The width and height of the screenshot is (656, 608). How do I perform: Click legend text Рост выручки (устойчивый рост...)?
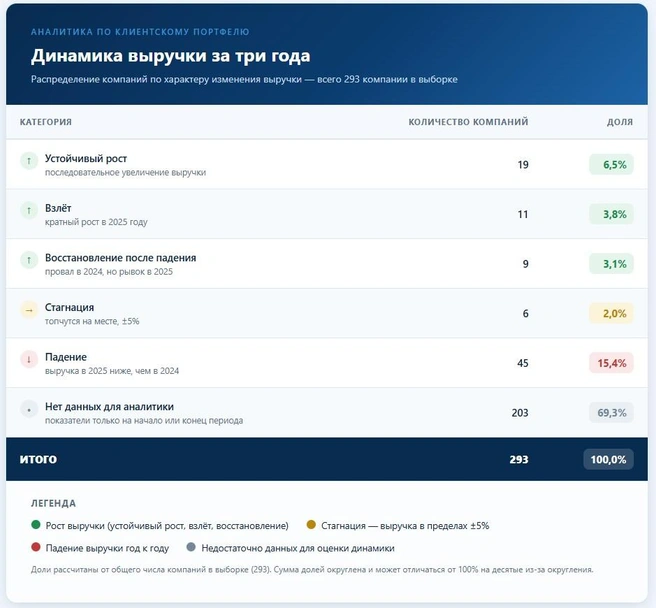[167, 526]
